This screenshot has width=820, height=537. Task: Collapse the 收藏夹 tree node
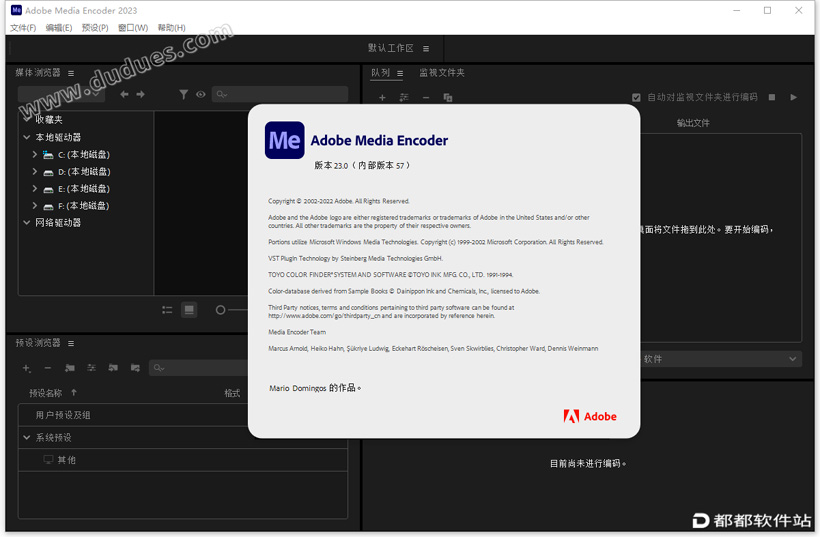[x=27, y=119]
